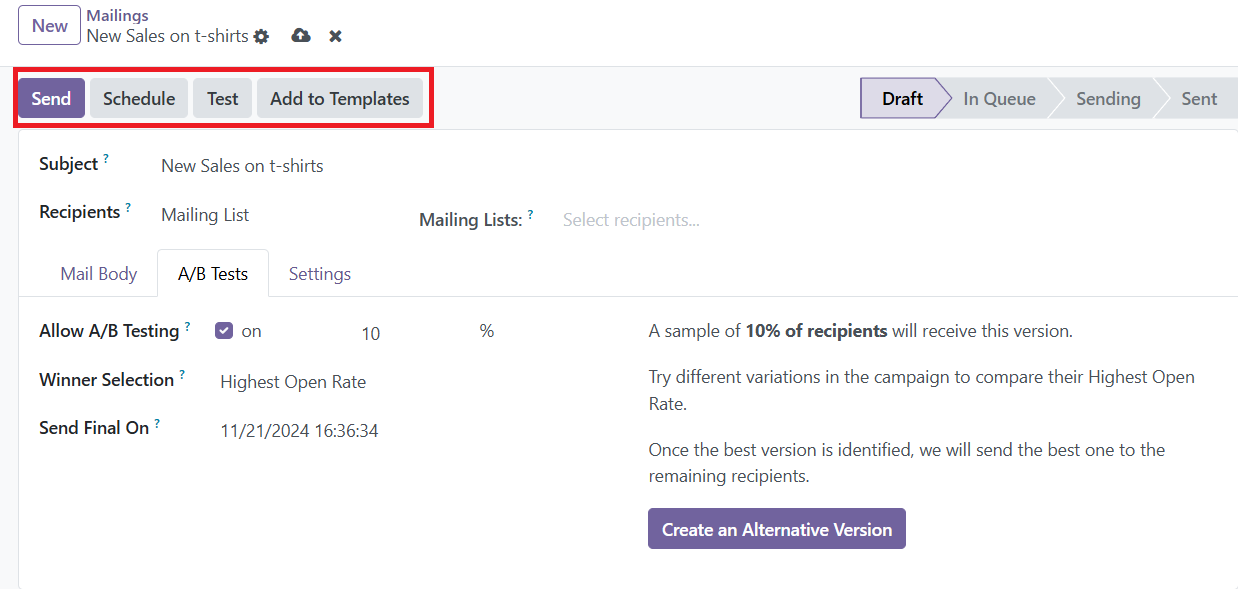The width and height of the screenshot is (1238, 589).
Task: Open the Subject field help tooltip
Action: coord(106,158)
